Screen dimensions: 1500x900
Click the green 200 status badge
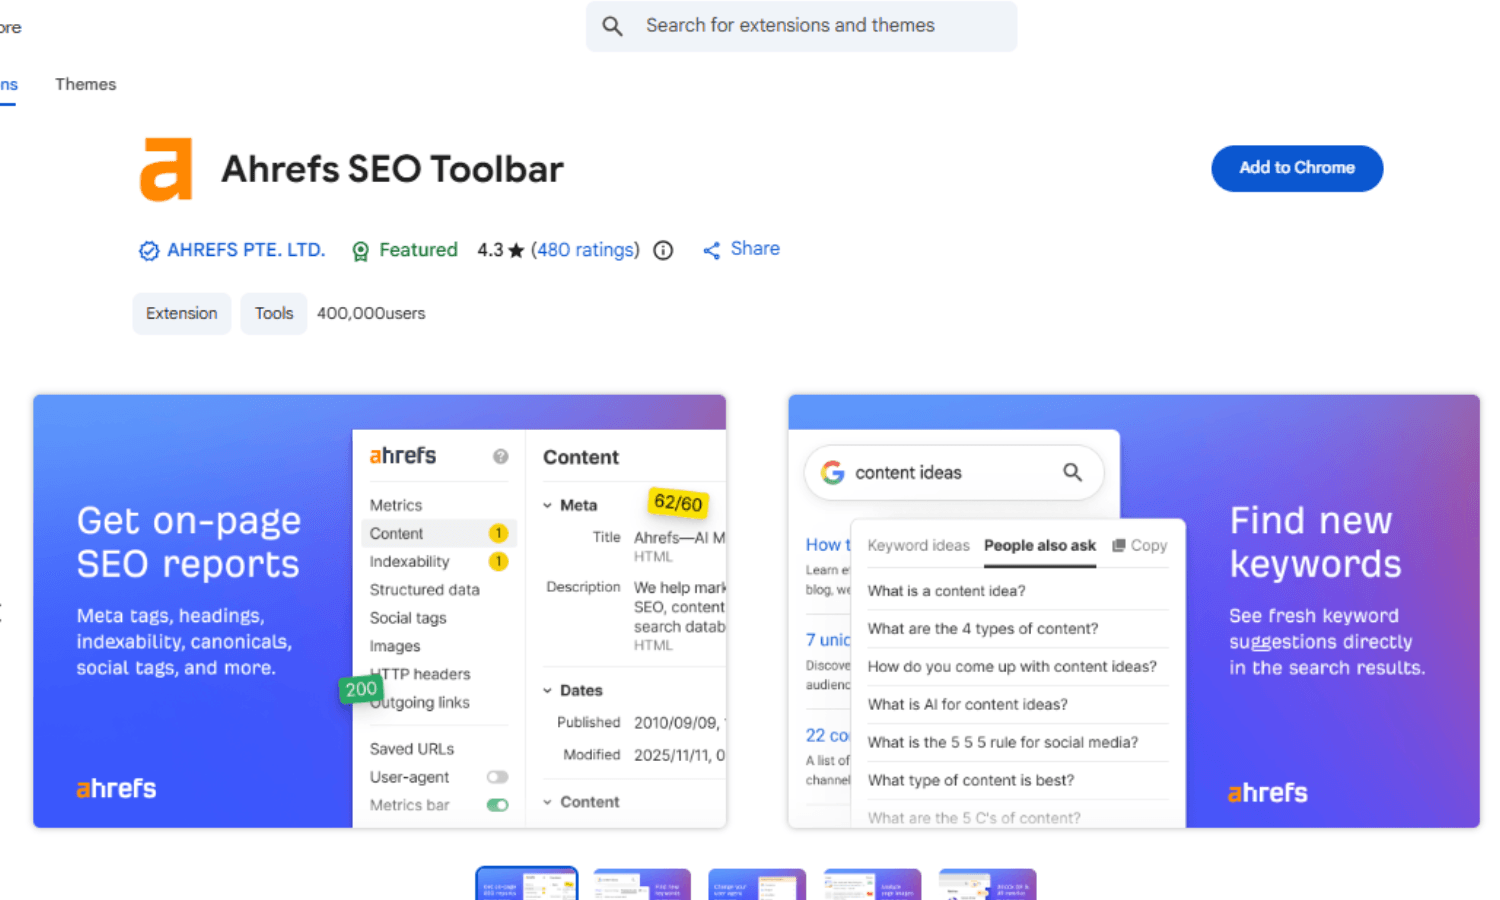tap(361, 688)
